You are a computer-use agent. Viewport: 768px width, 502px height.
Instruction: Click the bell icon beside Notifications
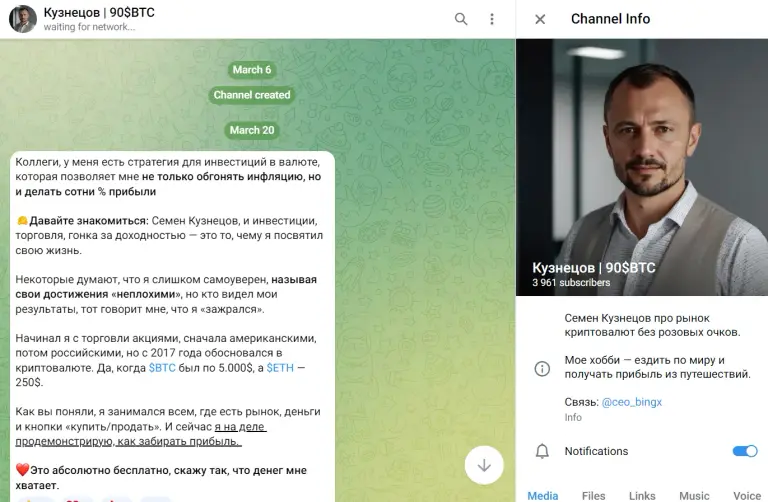point(542,451)
